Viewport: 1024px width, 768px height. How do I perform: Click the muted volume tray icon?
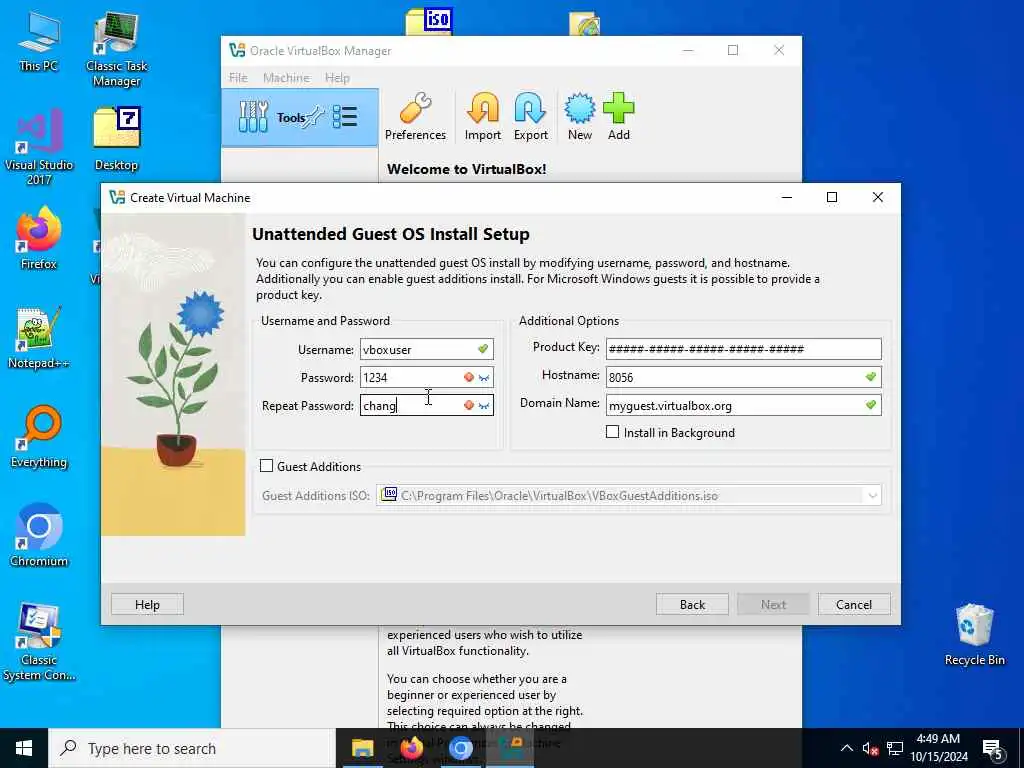[x=870, y=748]
